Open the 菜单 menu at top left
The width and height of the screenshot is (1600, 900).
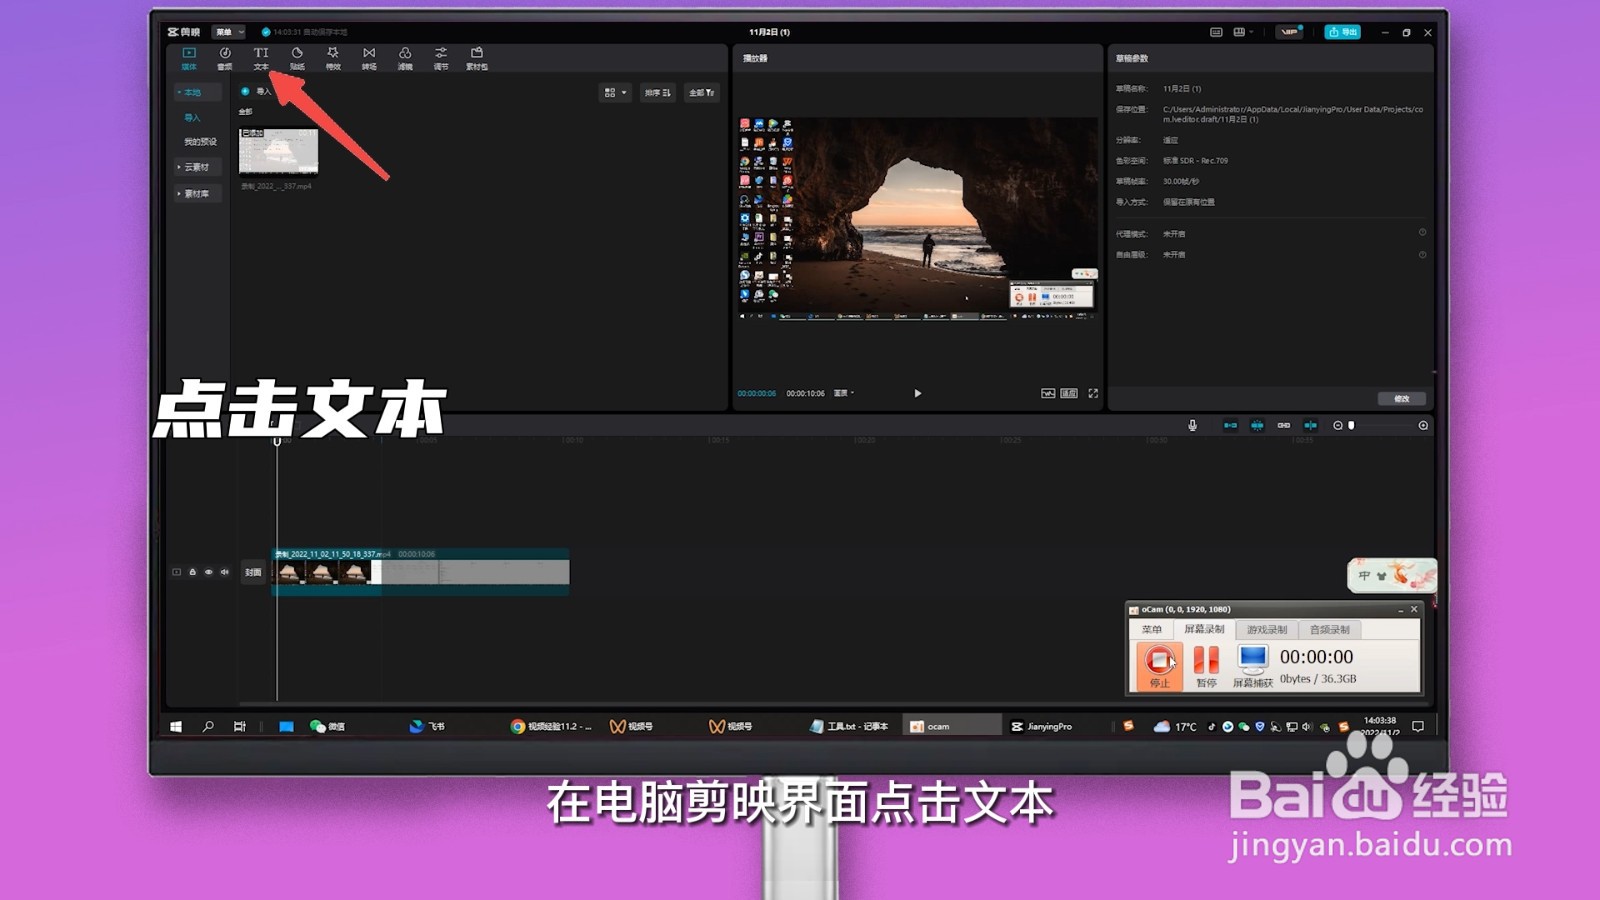coord(228,32)
